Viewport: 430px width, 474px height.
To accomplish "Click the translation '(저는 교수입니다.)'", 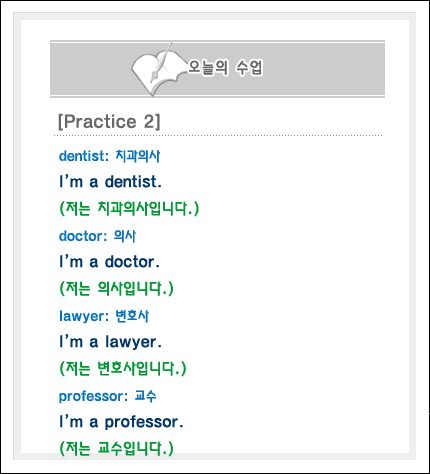I will (x=117, y=448).
